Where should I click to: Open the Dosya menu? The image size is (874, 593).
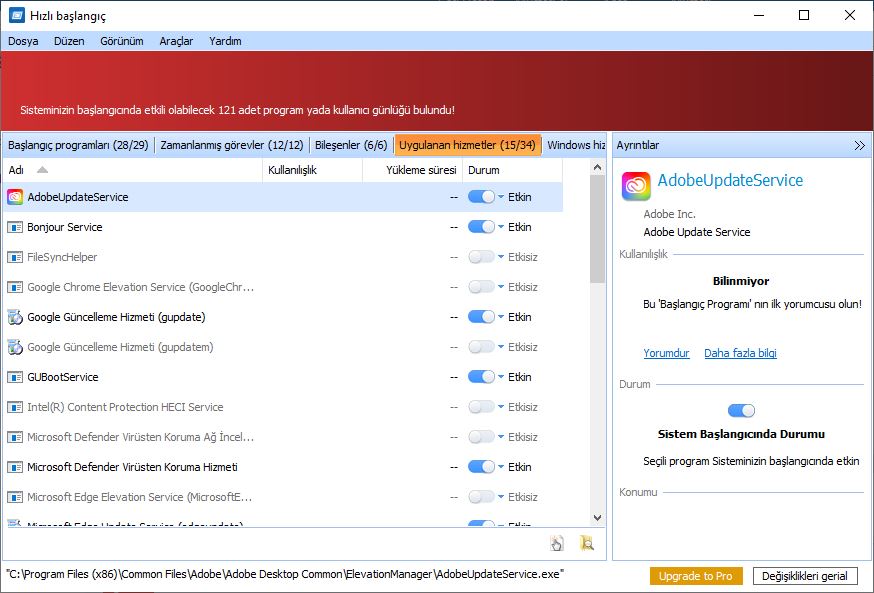point(23,41)
